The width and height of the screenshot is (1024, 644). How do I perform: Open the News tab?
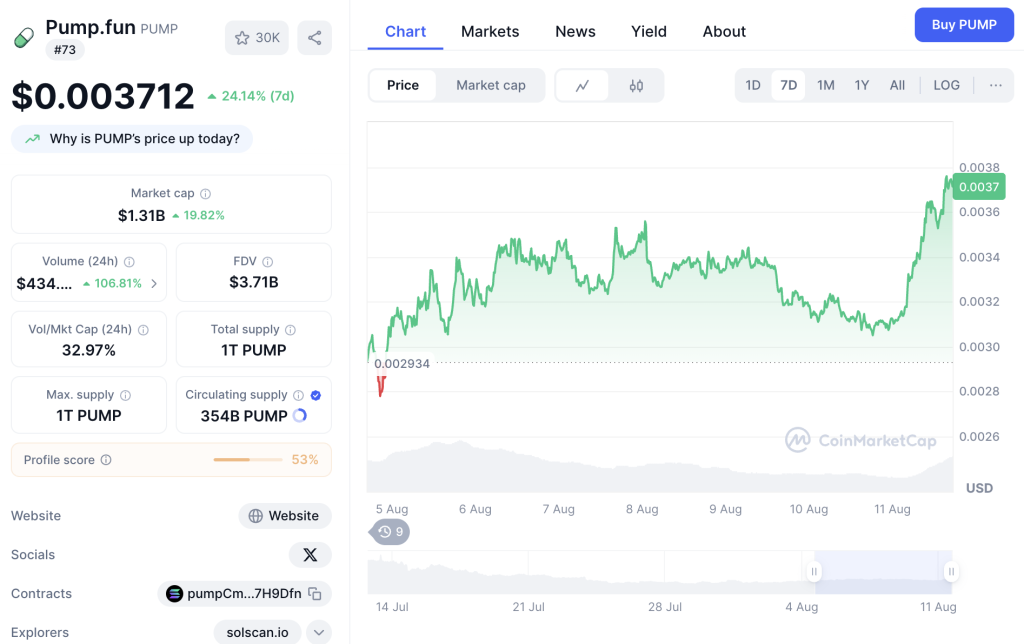point(575,31)
